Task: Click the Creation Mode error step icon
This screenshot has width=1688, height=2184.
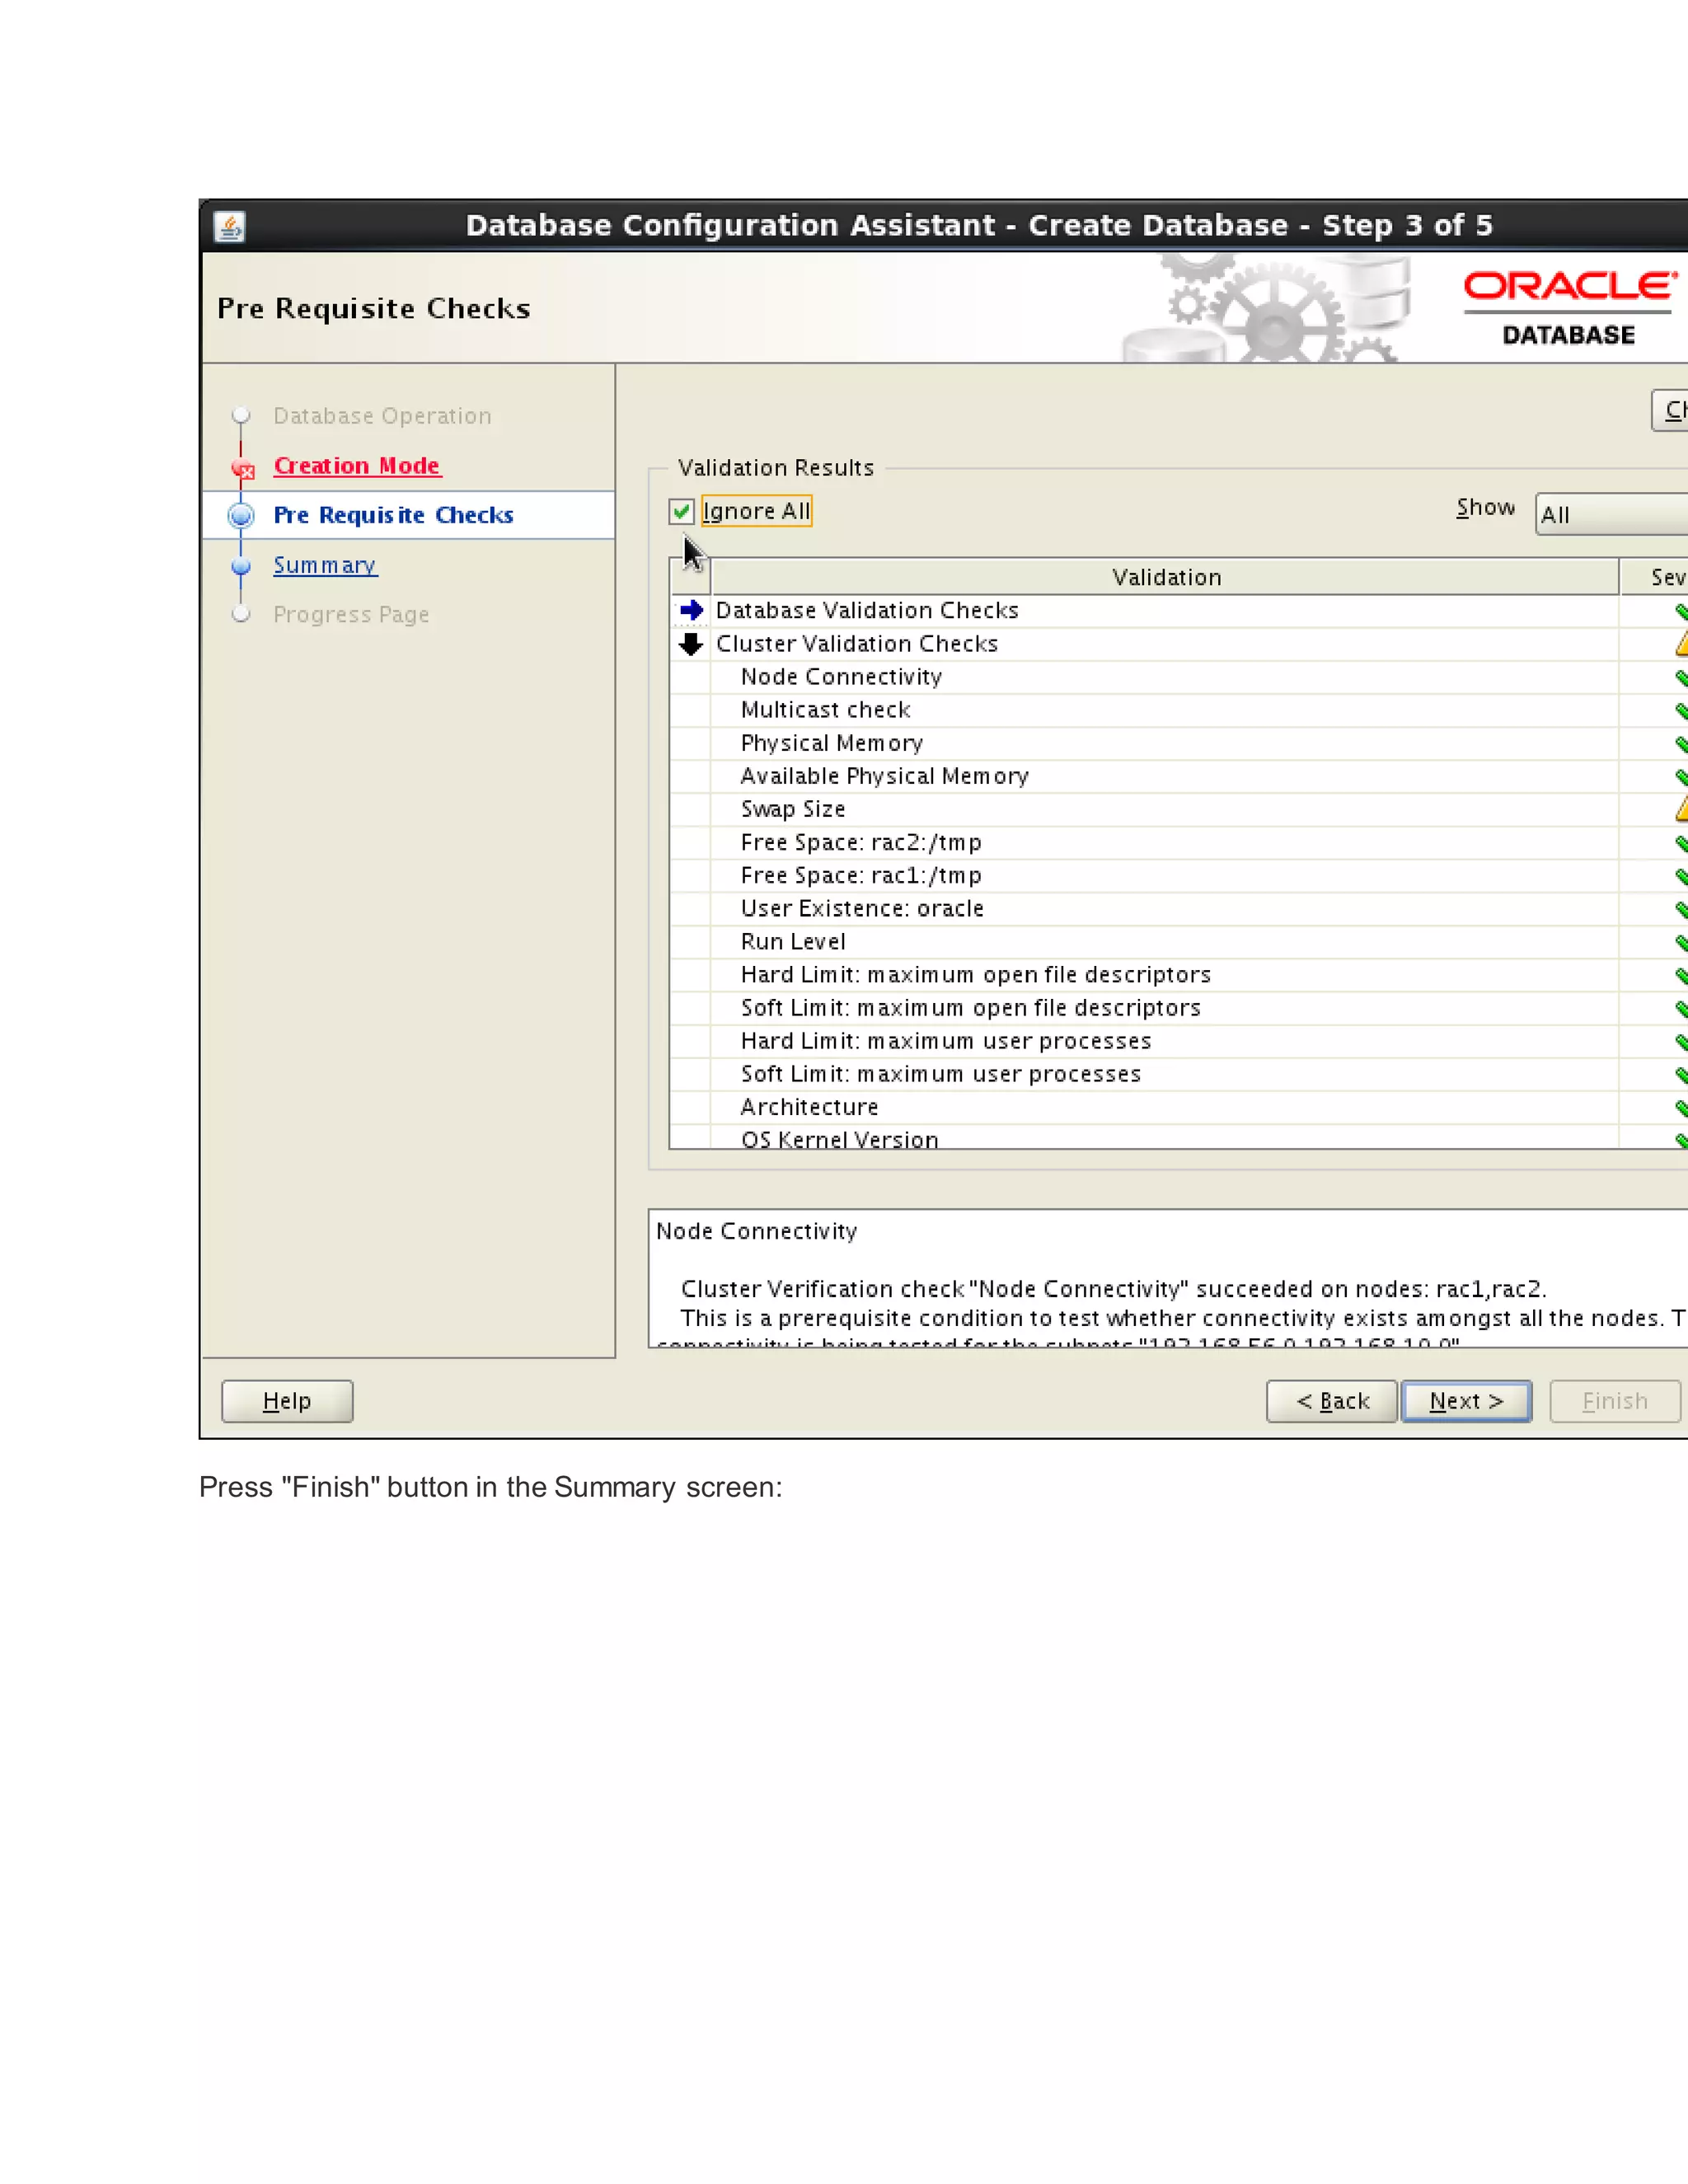Action: 242,467
